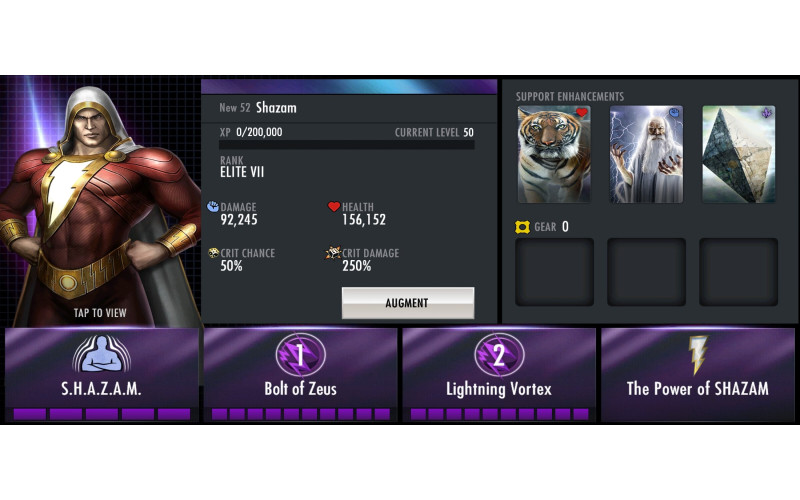The width and height of the screenshot is (800, 500).
Task: Click the red heart Health icon
Action: (x=334, y=207)
